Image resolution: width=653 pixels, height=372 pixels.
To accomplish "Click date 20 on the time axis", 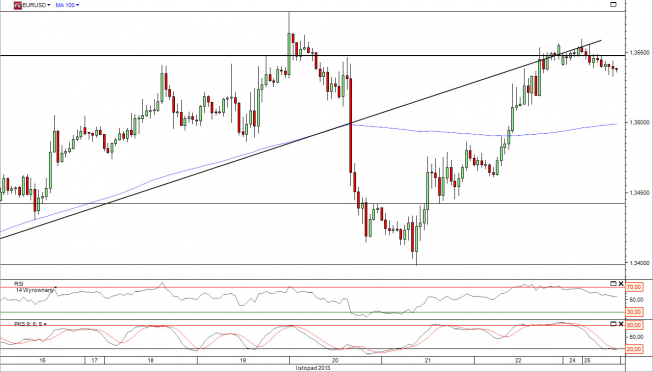I will [x=335, y=361].
